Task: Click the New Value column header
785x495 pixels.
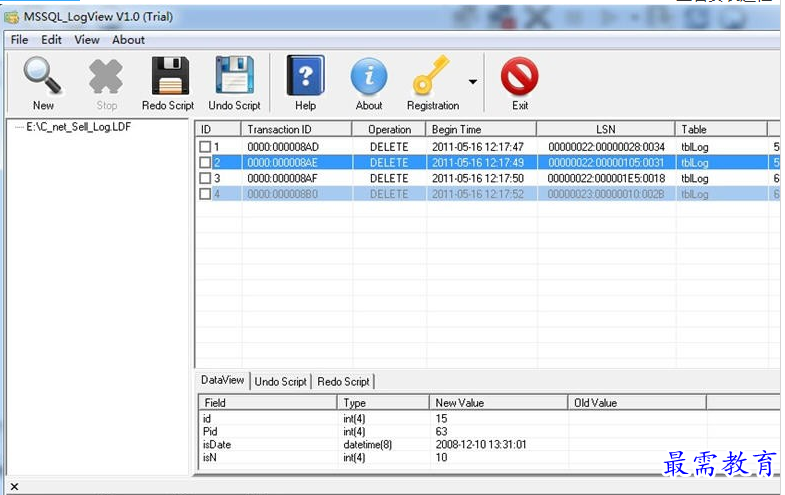Action: click(x=499, y=403)
